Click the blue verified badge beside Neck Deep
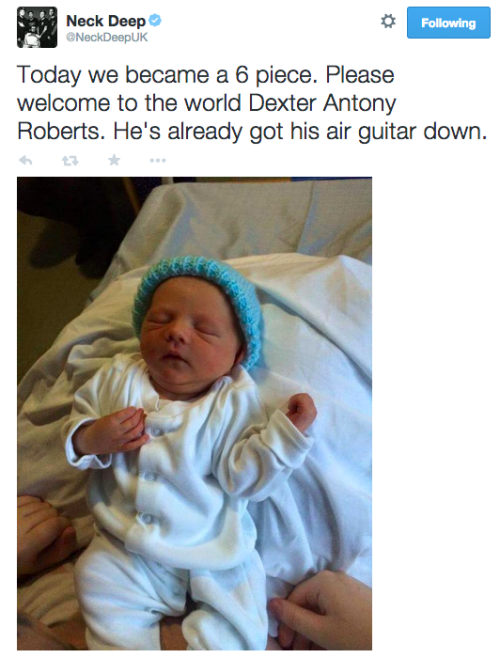This screenshot has height=658, width=500. tap(155, 20)
